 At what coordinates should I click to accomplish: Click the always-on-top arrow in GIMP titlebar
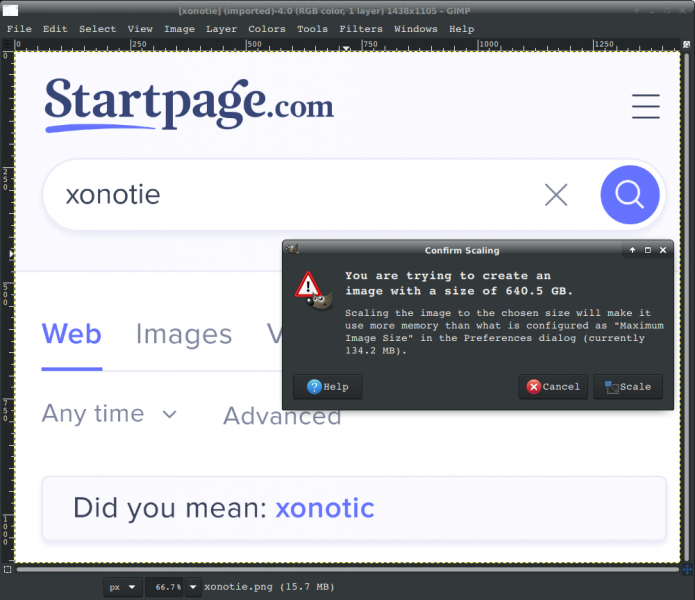[x=636, y=11]
